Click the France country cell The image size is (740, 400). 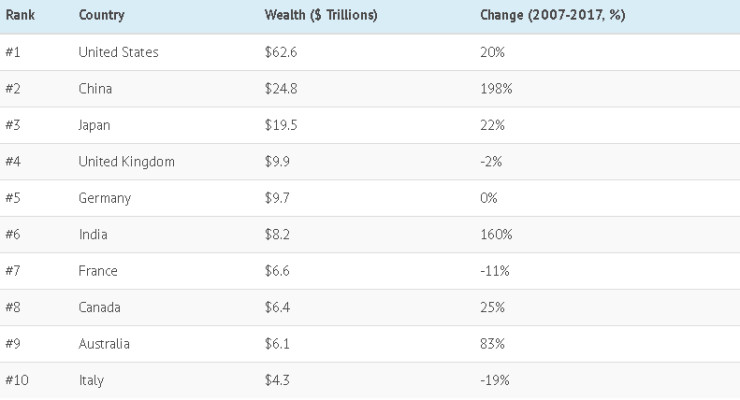click(x=98, y=271)
